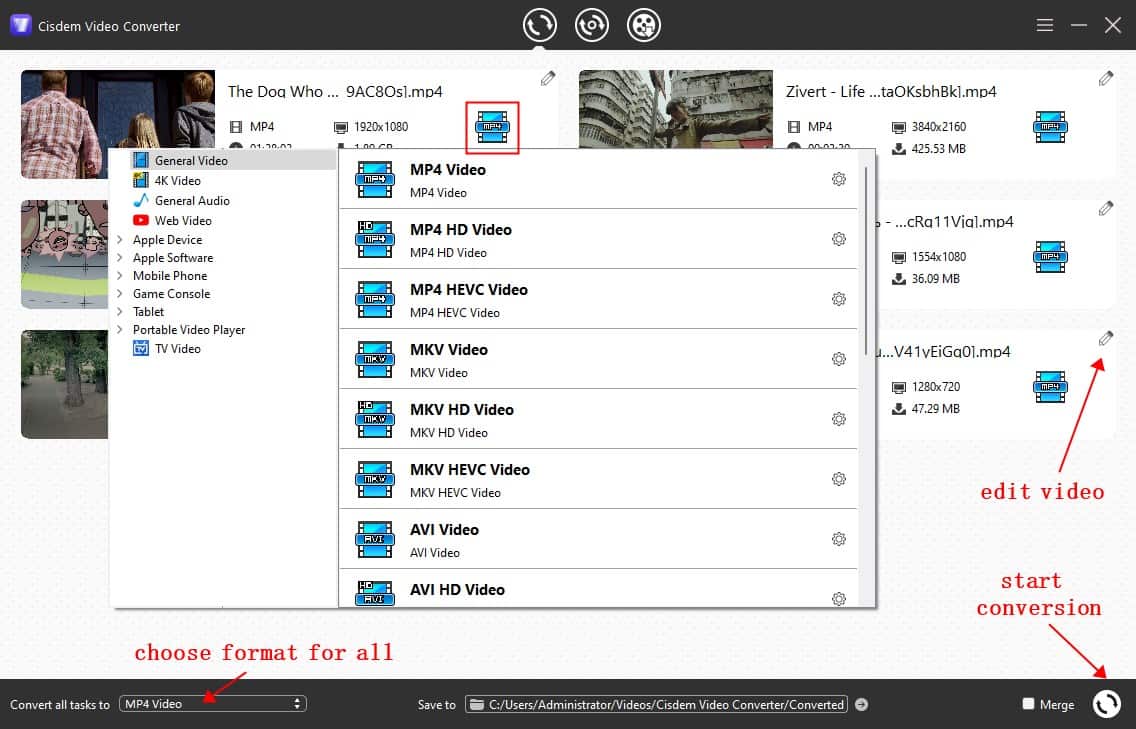Expand the Mobile Phone category

(120, 275)
